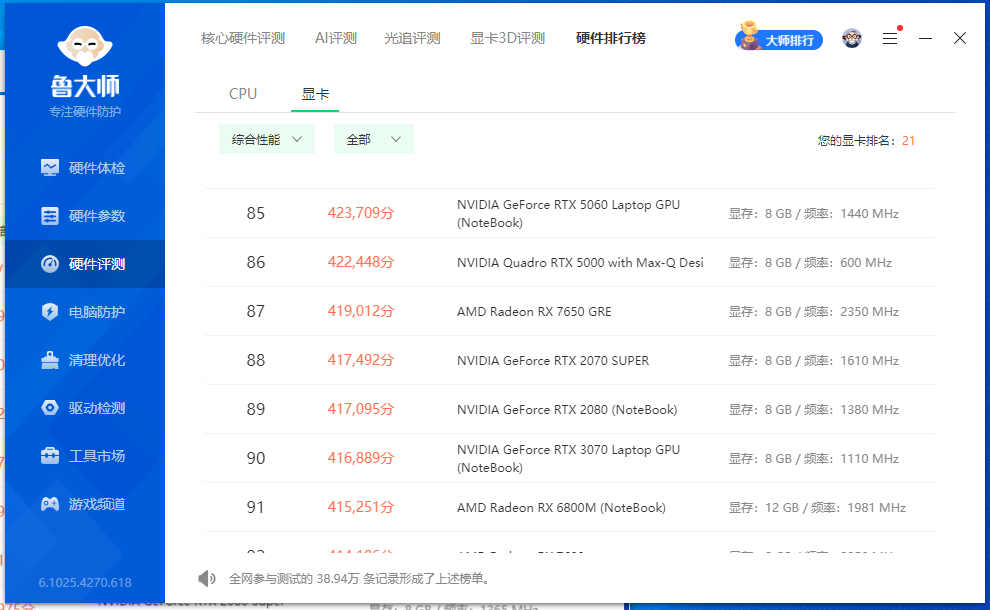Select AMD Radeon RX 7650 GRE row

571,311
